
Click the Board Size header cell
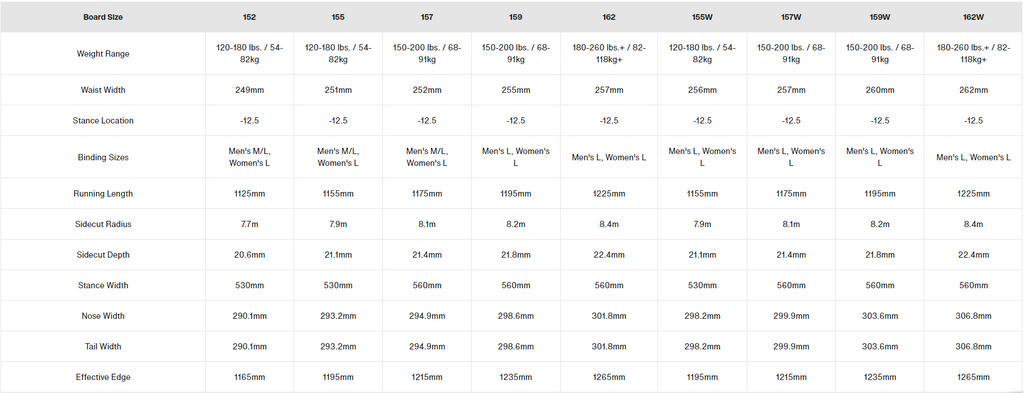pos(103,18)
